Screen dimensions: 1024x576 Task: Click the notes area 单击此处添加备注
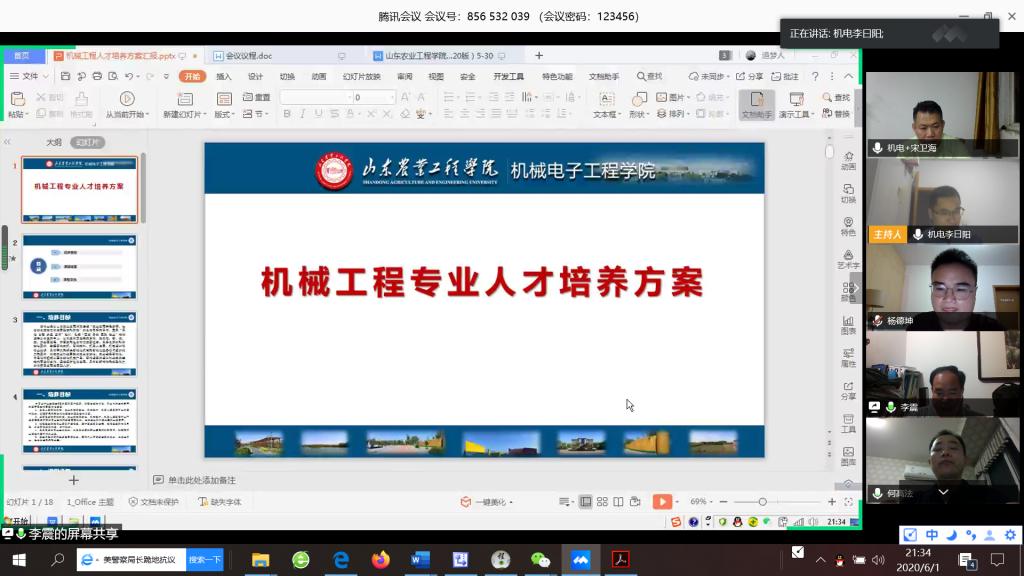(x=202, y=480)
